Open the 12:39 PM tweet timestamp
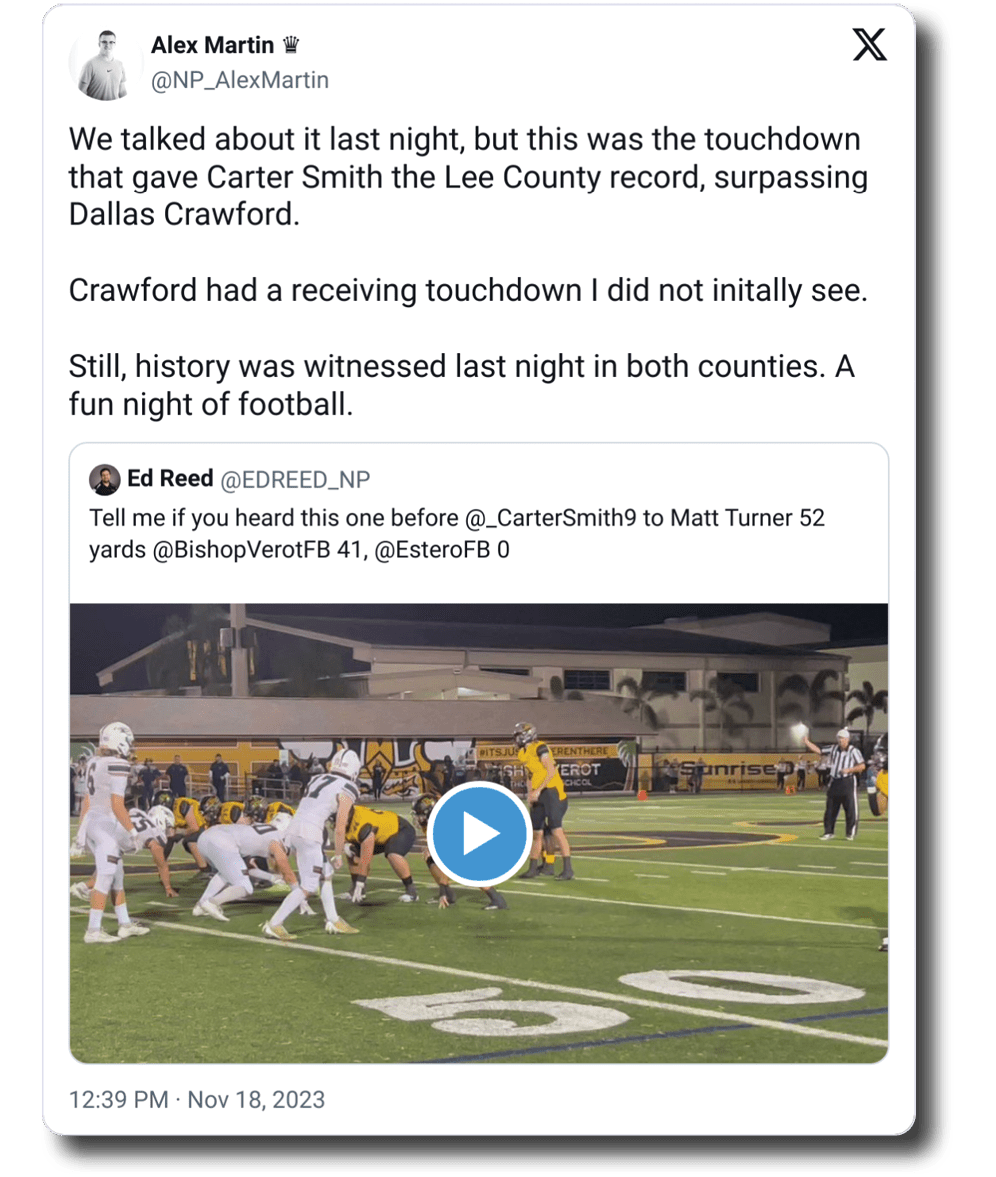The width and height of the screenshot is (996, 1177). [x=118, y=1099]
